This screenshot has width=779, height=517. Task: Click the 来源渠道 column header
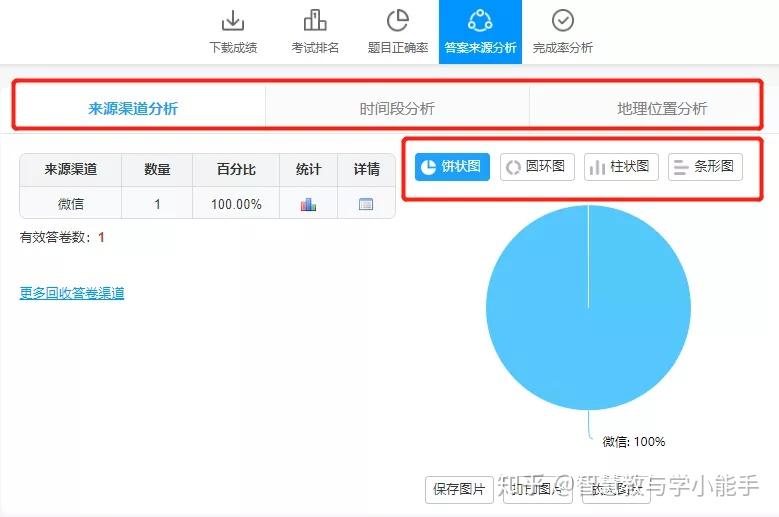[x=71, y=169]
